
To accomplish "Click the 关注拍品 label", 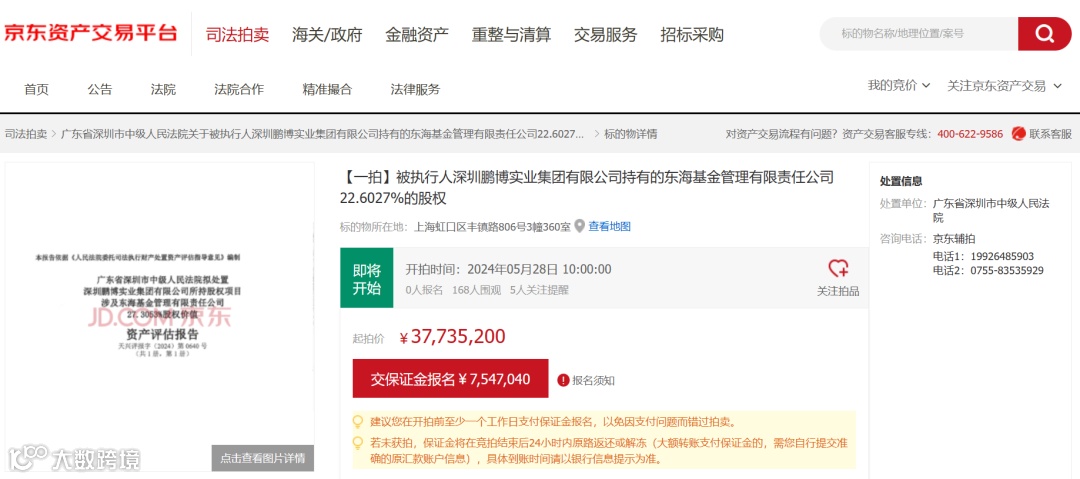I will pos(838,291).
